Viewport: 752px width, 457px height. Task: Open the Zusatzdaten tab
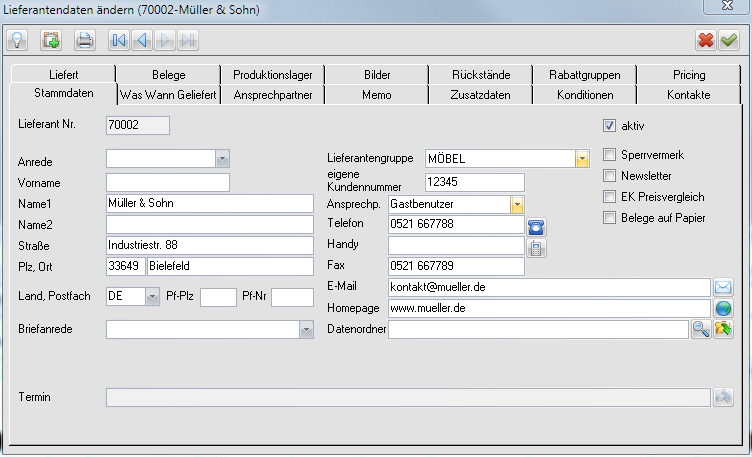(481, 95)
